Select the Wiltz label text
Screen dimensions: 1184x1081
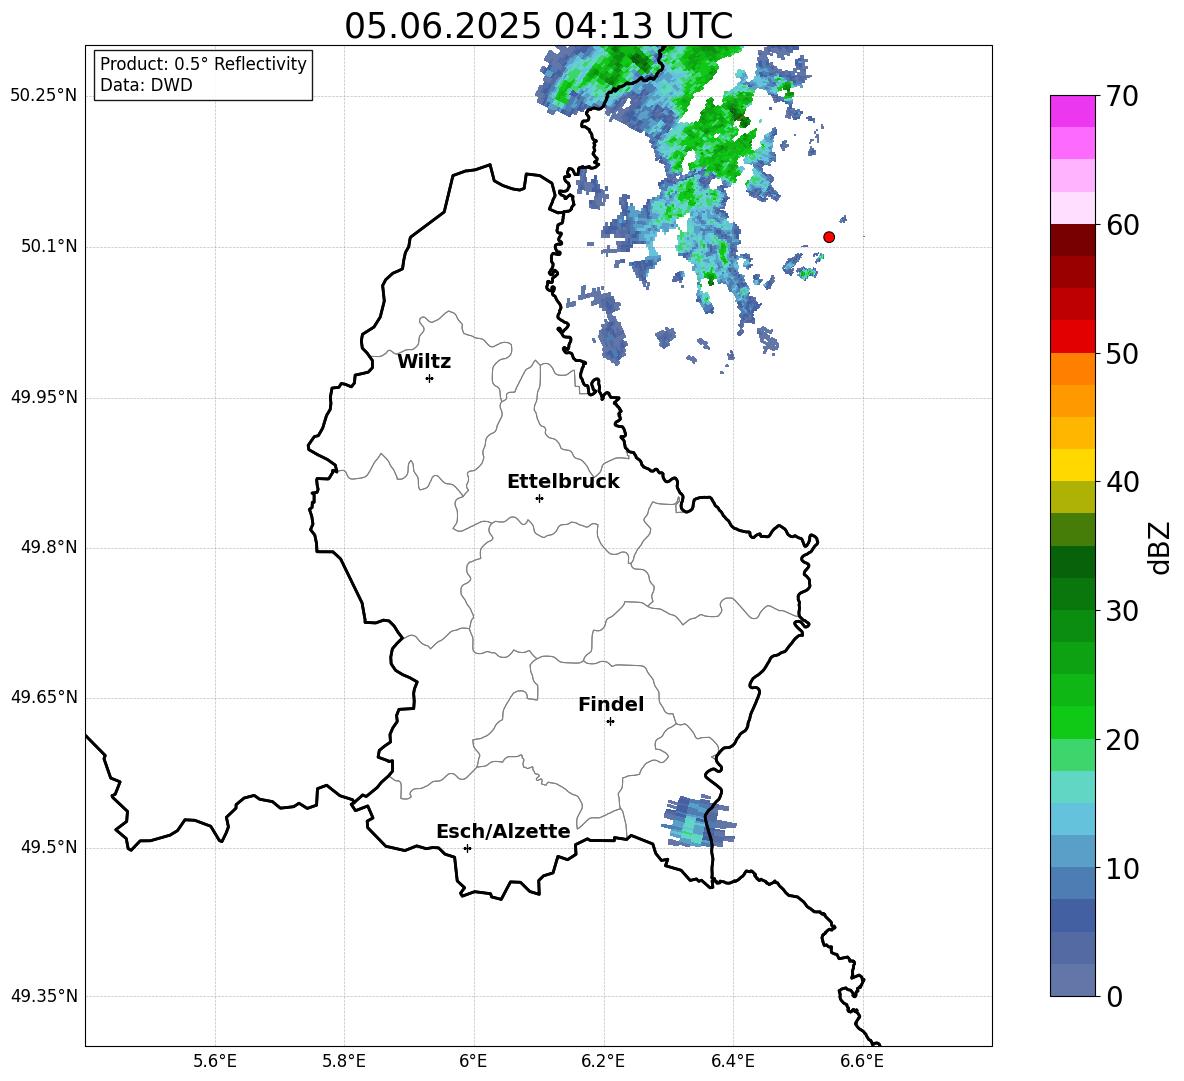click(x=424, y=362)
